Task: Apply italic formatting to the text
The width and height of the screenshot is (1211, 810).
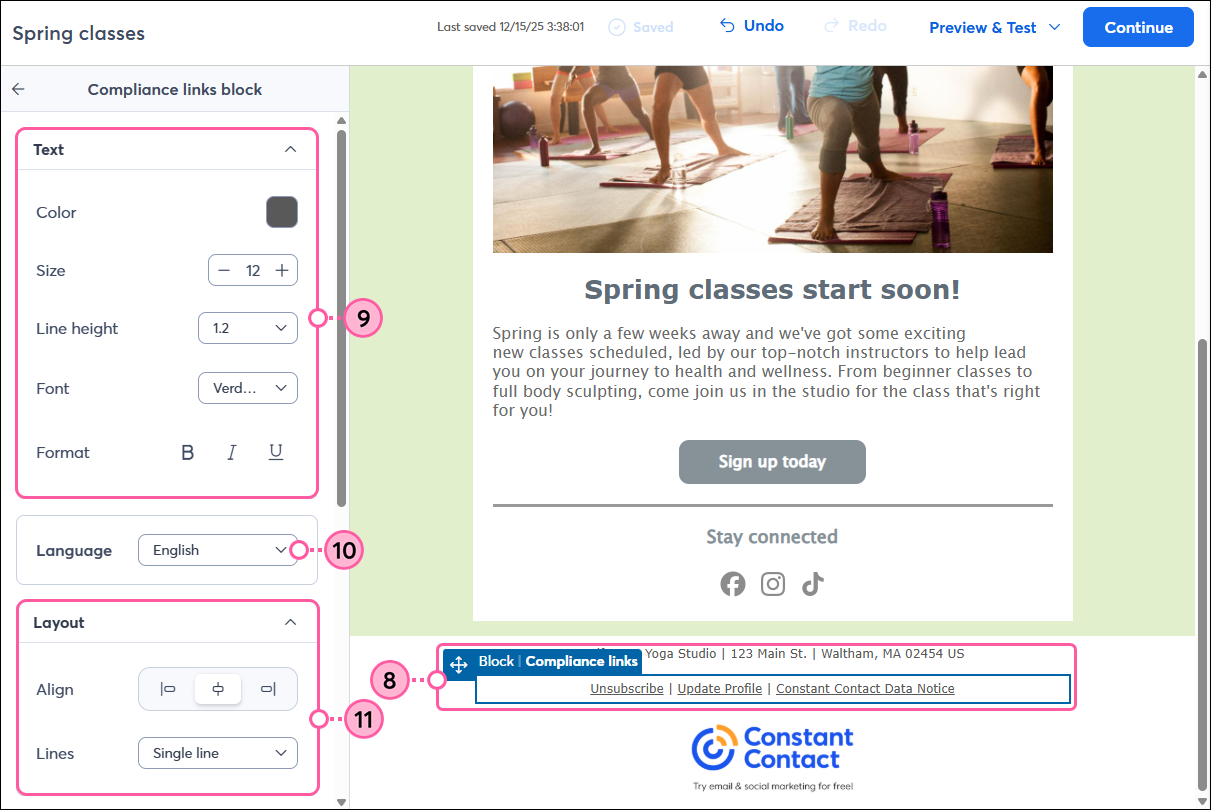Action: [231, 452]
